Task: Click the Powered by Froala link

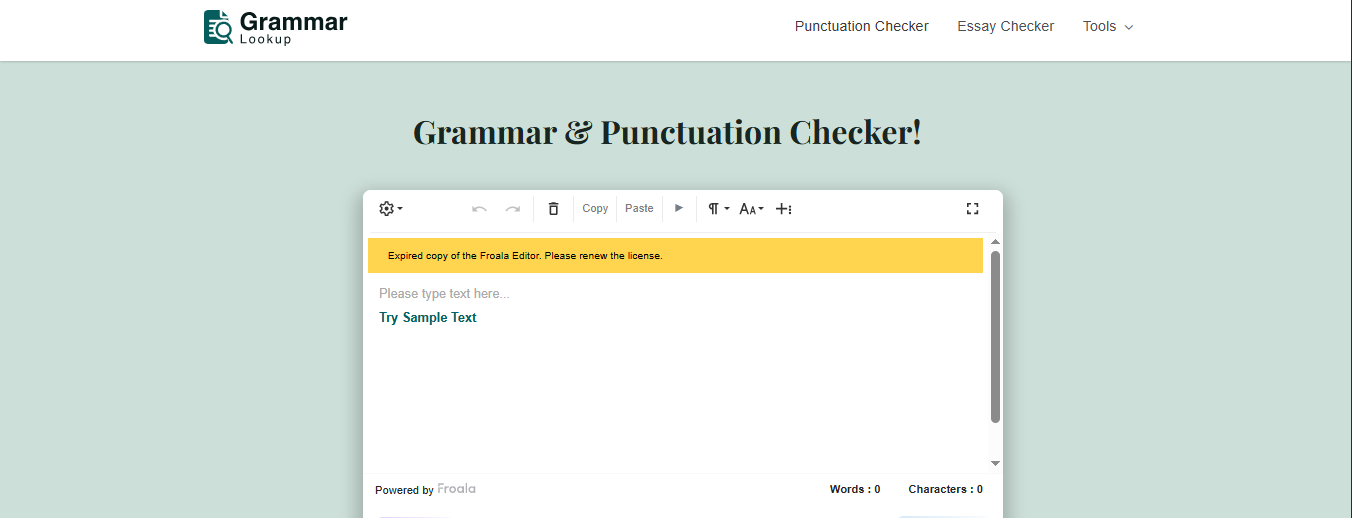Action: (x=425, y=490)
